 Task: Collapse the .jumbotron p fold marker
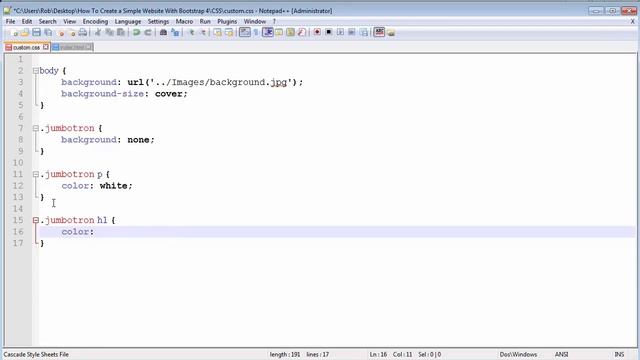(36, 174)
